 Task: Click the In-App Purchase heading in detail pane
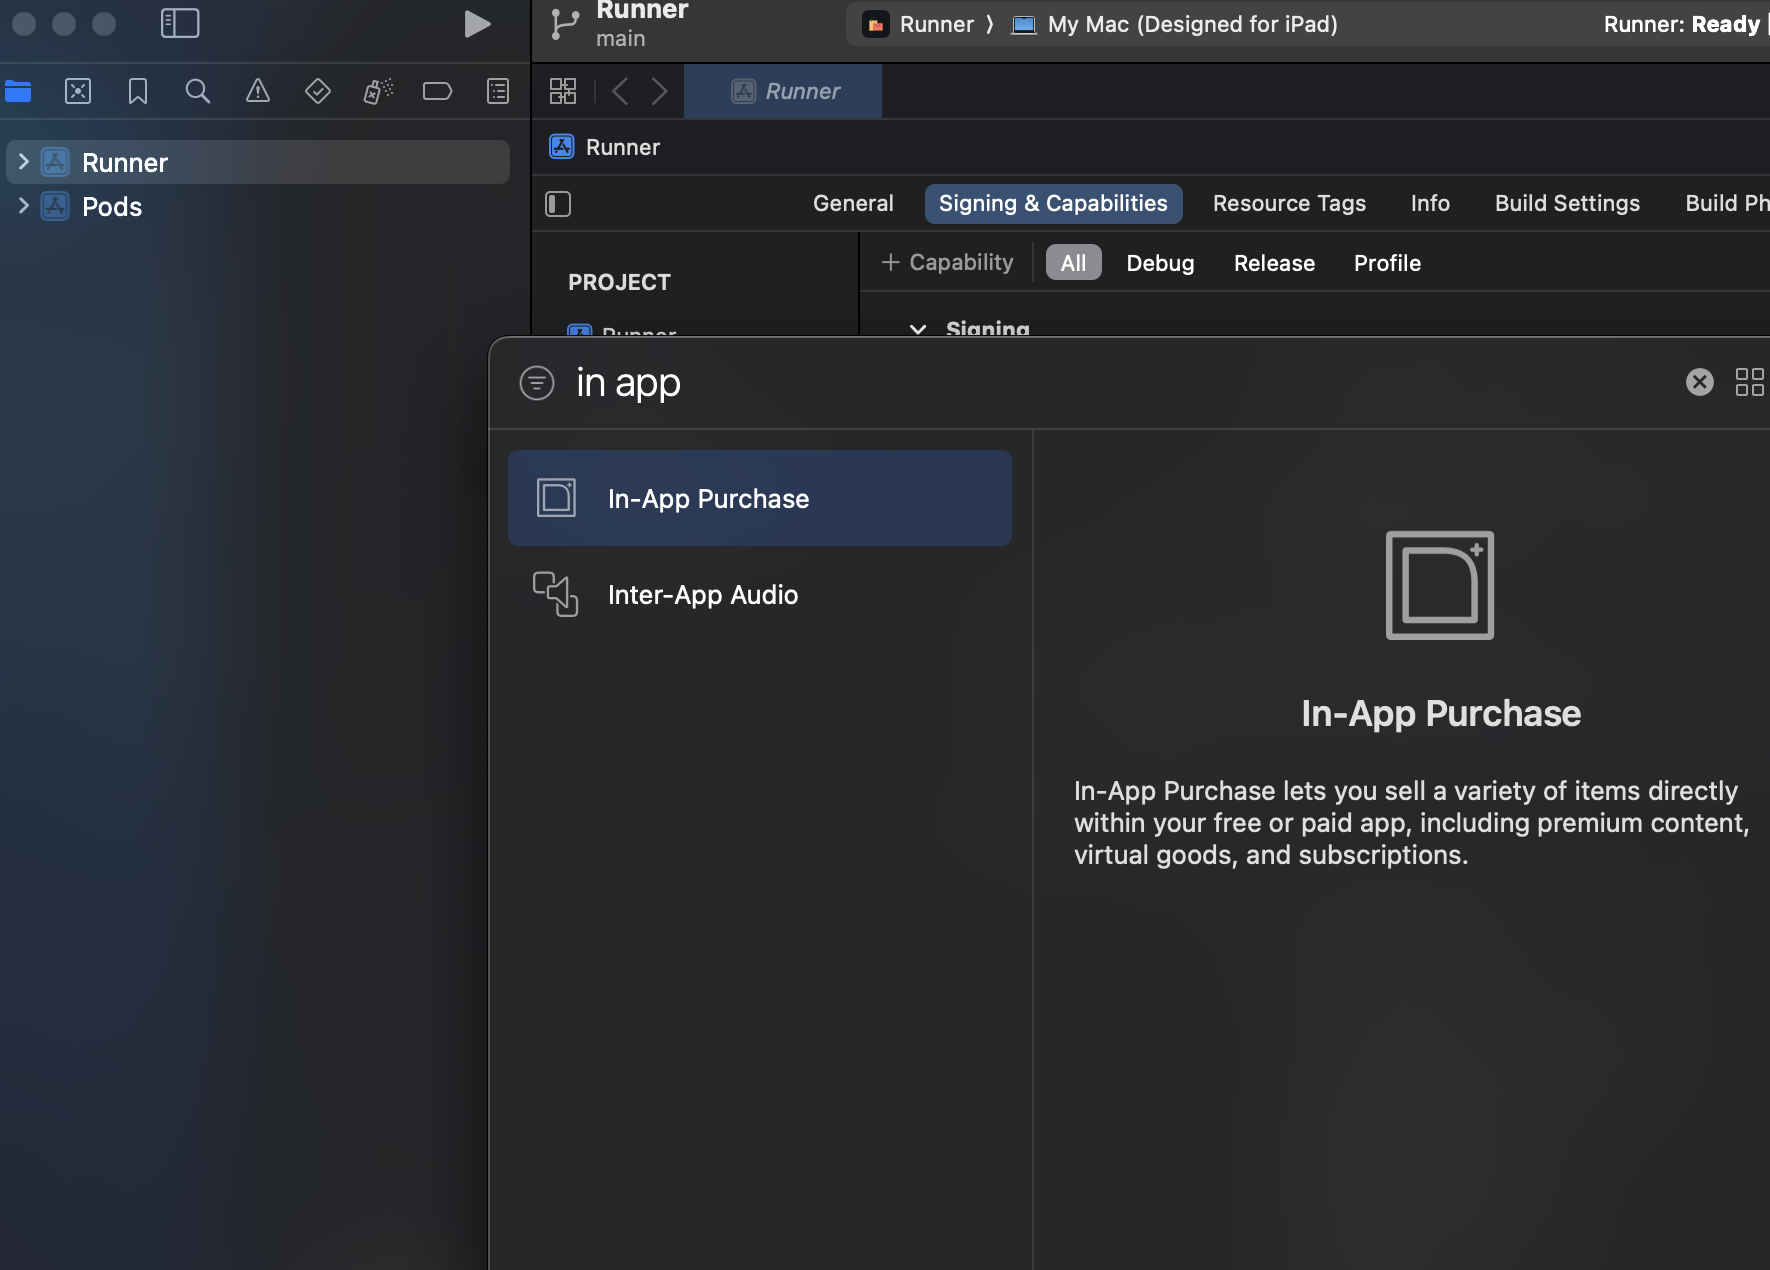coord(1441,713)
